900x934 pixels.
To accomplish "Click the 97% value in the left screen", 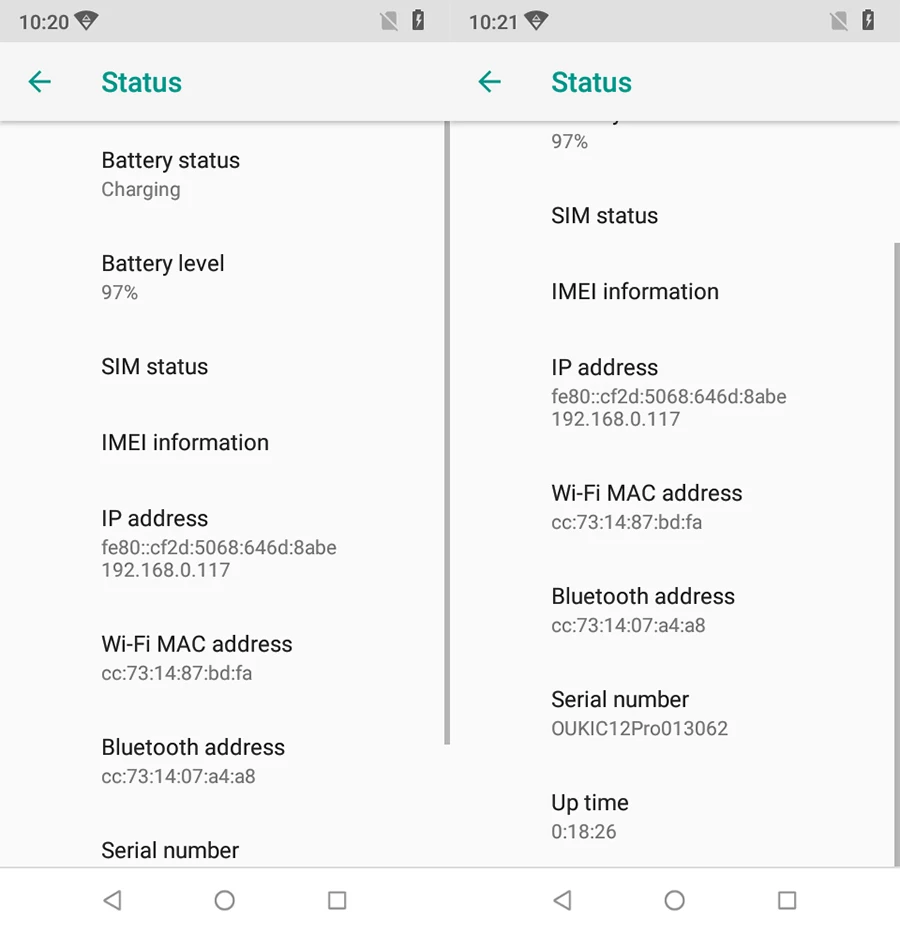I will 120,292.
